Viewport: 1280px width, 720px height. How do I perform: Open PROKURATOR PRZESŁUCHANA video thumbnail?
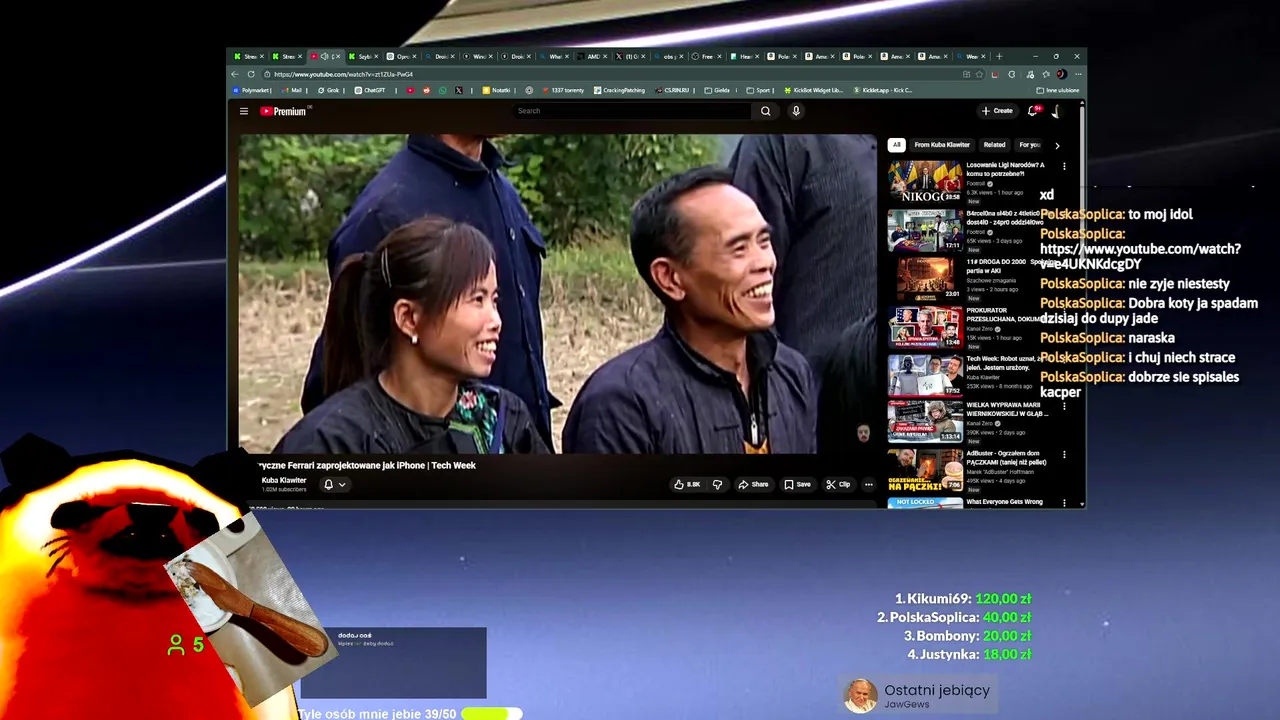[925, 326]
